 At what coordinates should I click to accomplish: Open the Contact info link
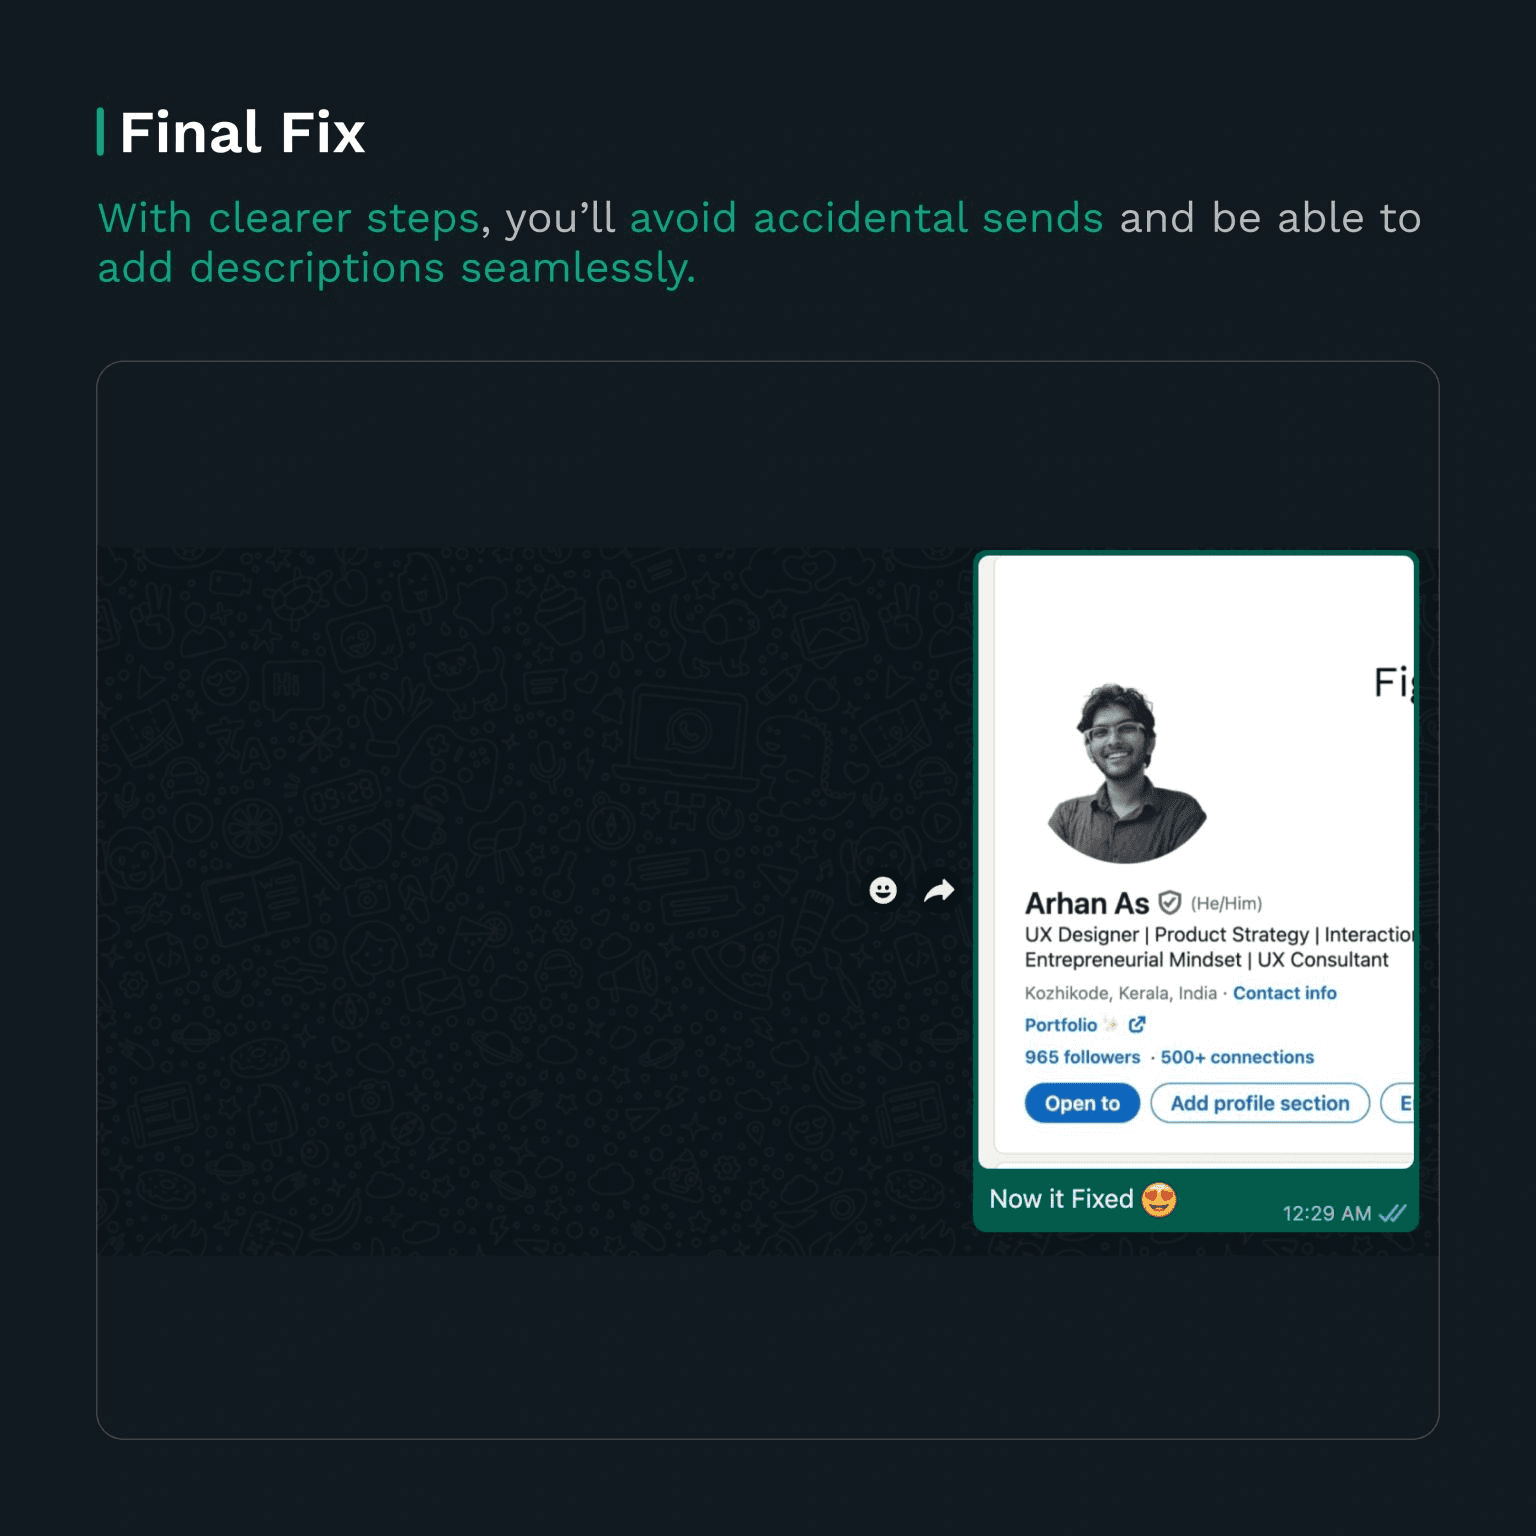[x=1284, y=993]
